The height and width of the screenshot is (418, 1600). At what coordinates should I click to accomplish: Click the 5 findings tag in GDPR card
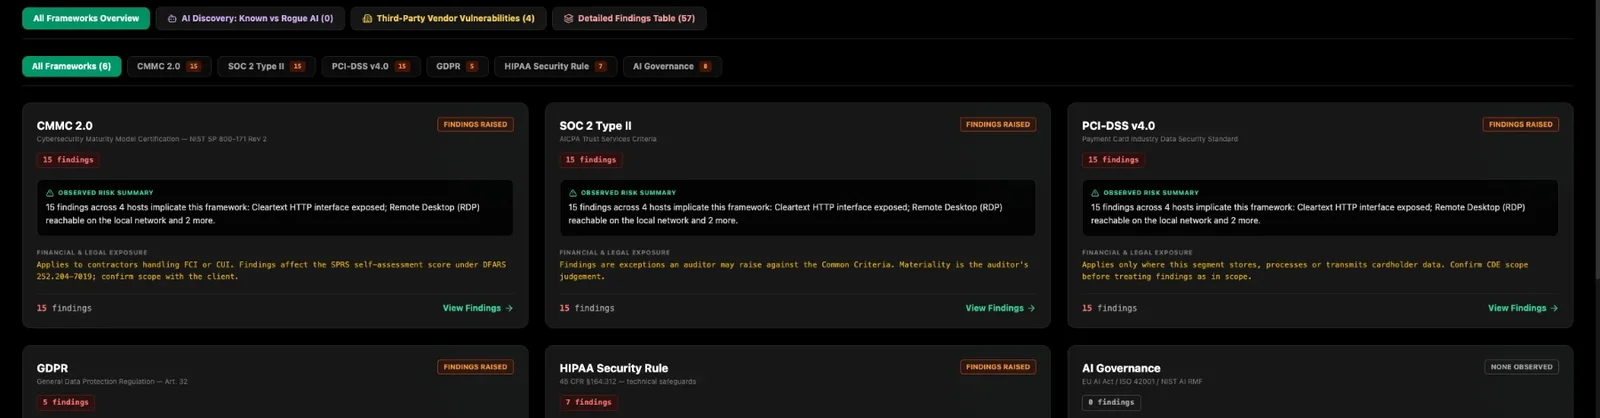[x=66, y=402]
